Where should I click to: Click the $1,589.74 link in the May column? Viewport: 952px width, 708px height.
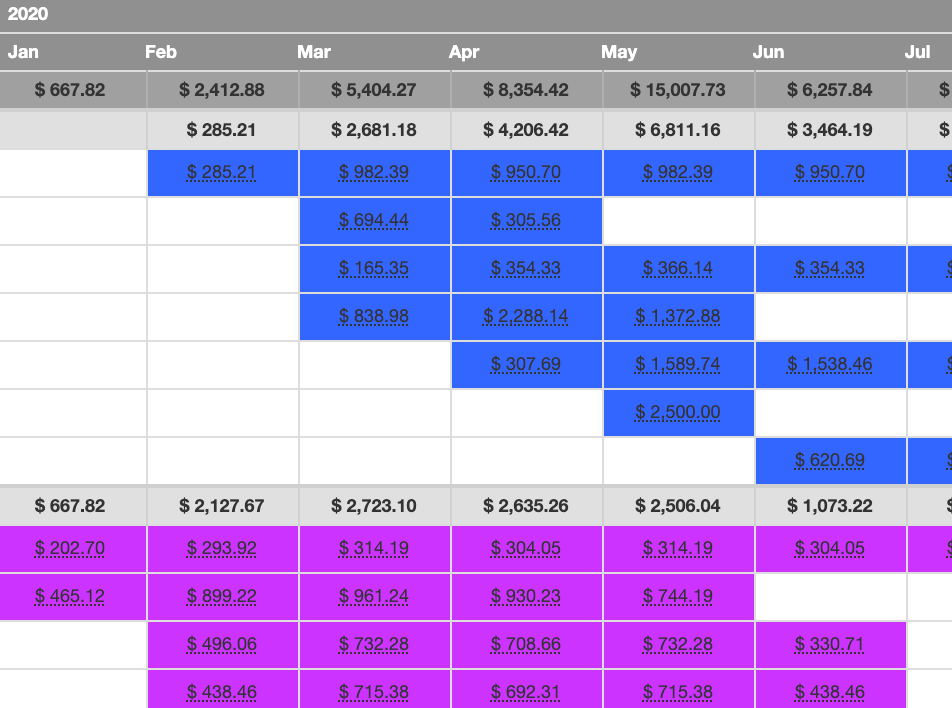click(x=678, y=364)
